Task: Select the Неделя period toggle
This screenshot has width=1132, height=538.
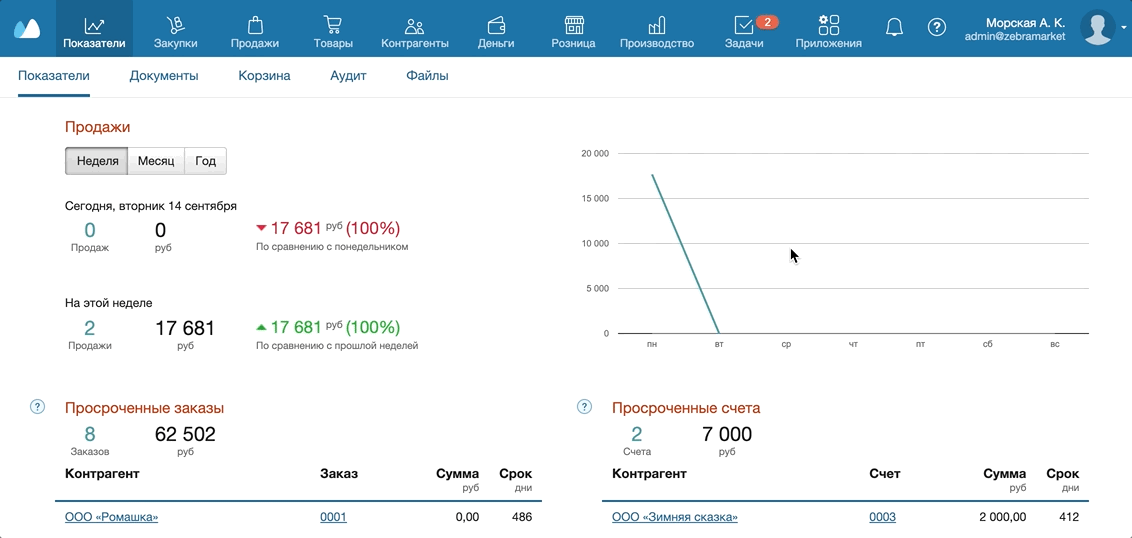Action: coord(98,161)
